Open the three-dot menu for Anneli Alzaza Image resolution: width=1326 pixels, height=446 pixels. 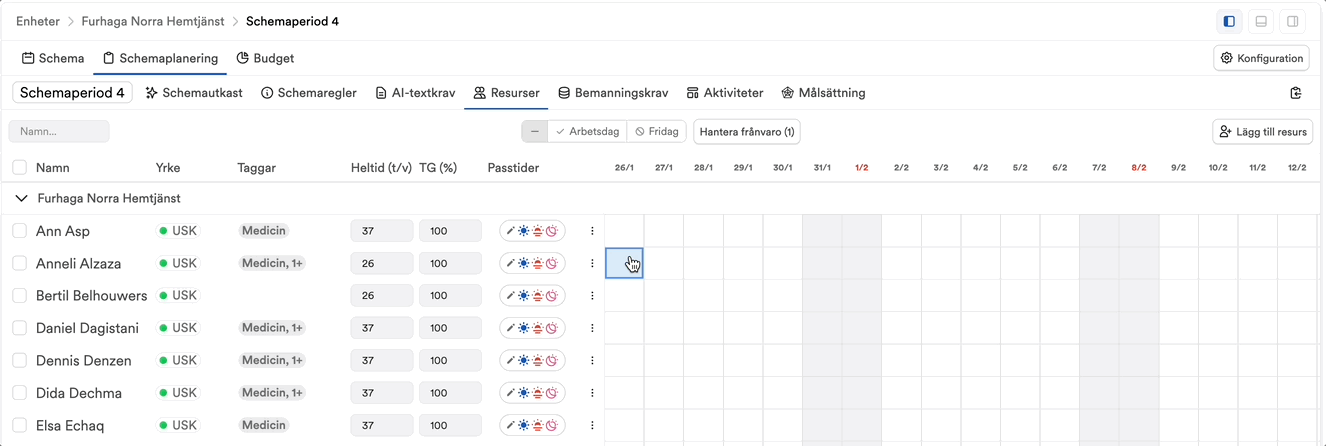click(592, 264)
